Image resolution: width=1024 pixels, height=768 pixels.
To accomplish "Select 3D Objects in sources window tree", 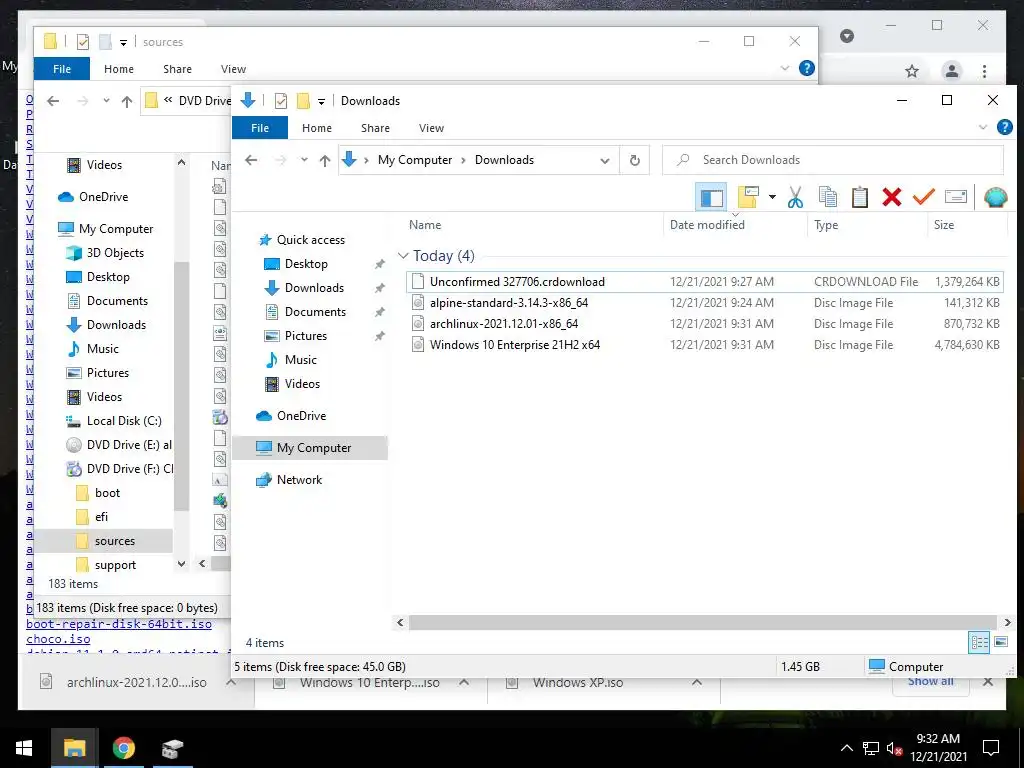I will 115,253.
